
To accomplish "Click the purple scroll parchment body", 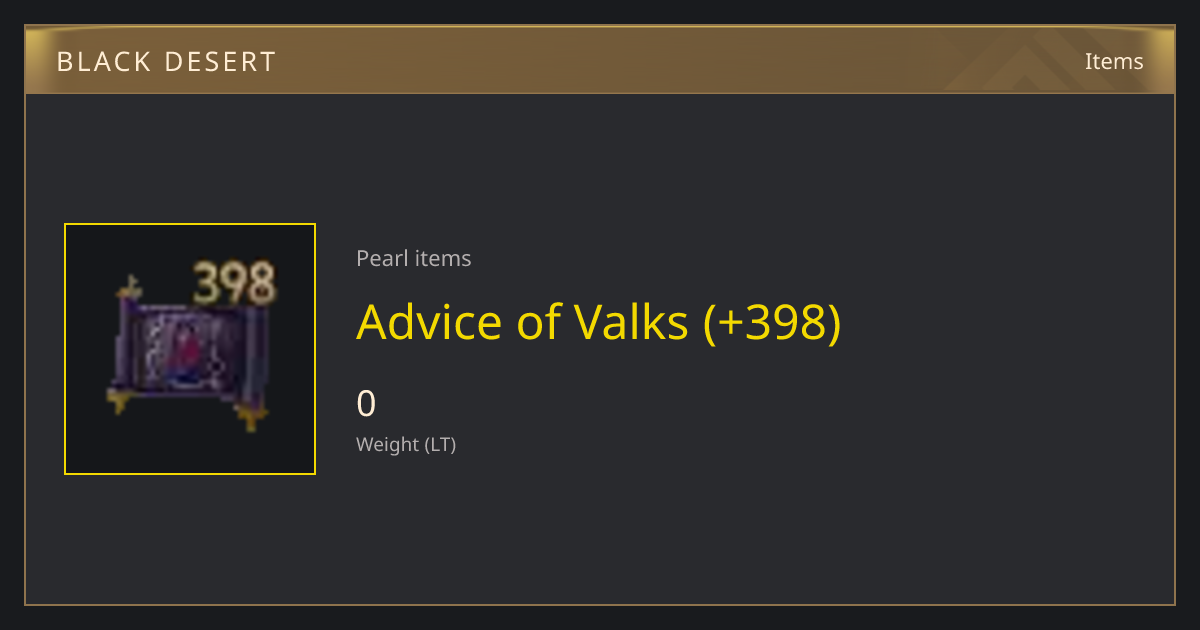I will pyautogui.click(x=189, y=352).
